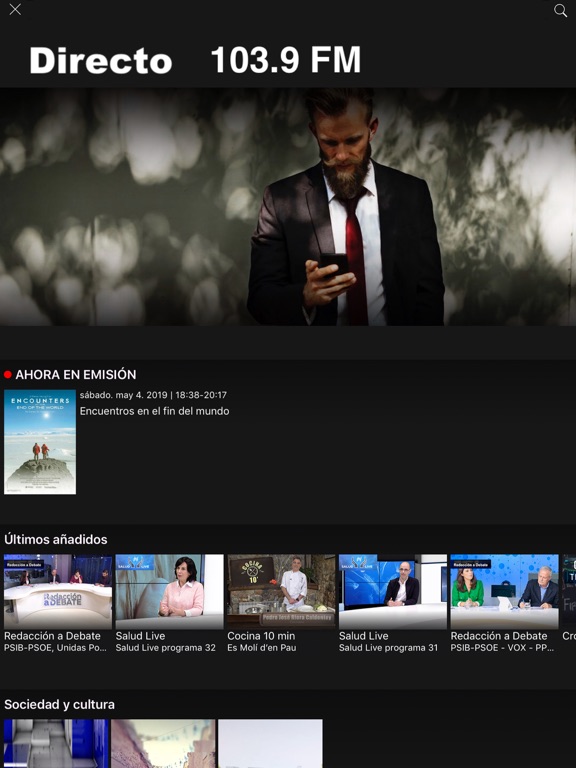This screenshot has height=768, width=576.
Task: Click the 'sábado. may 4. 2019 | 18:38-20:17' schedule text
Action: point(153,395)
